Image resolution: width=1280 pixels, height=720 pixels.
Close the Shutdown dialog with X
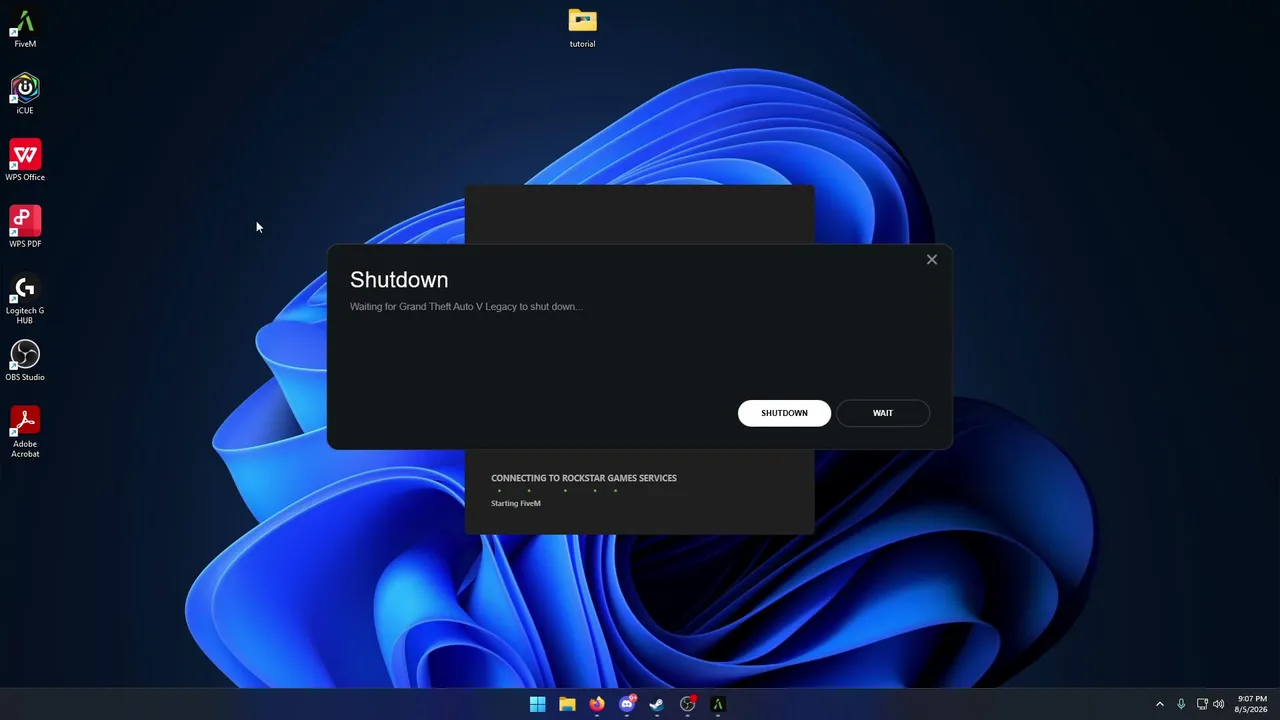click(932, 260)
